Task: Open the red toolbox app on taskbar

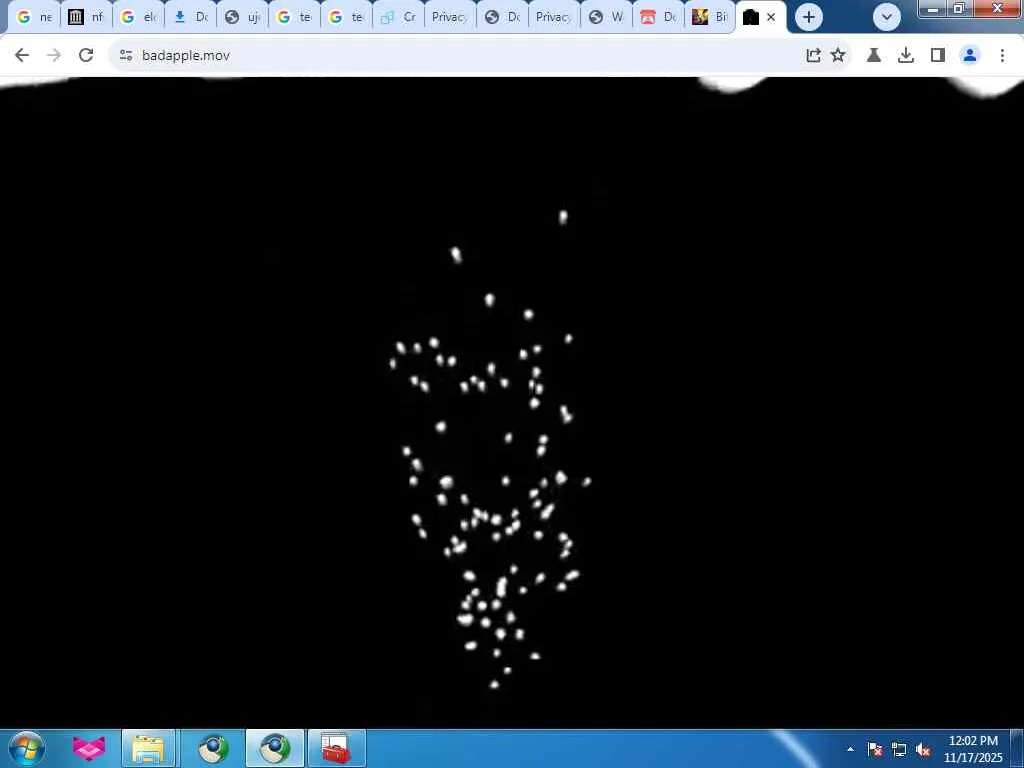Action: point(336,749)
